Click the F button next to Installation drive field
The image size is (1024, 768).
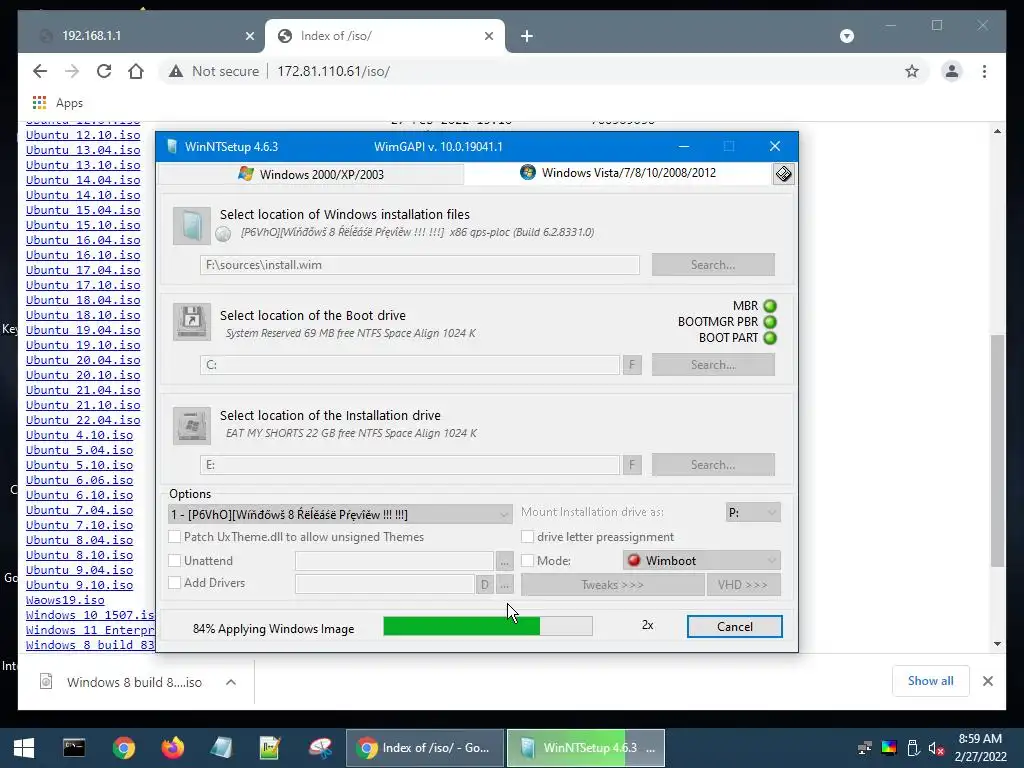point(632,465)
